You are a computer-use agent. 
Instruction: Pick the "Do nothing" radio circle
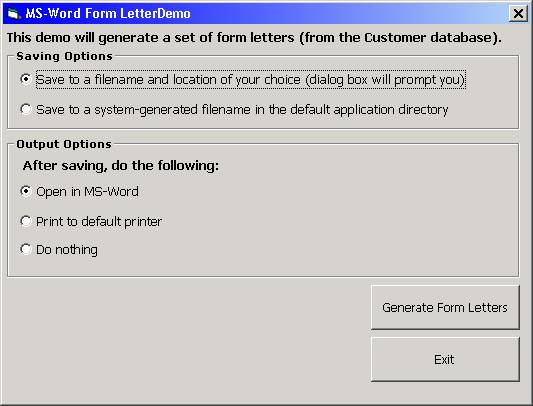tap(26, 249)
